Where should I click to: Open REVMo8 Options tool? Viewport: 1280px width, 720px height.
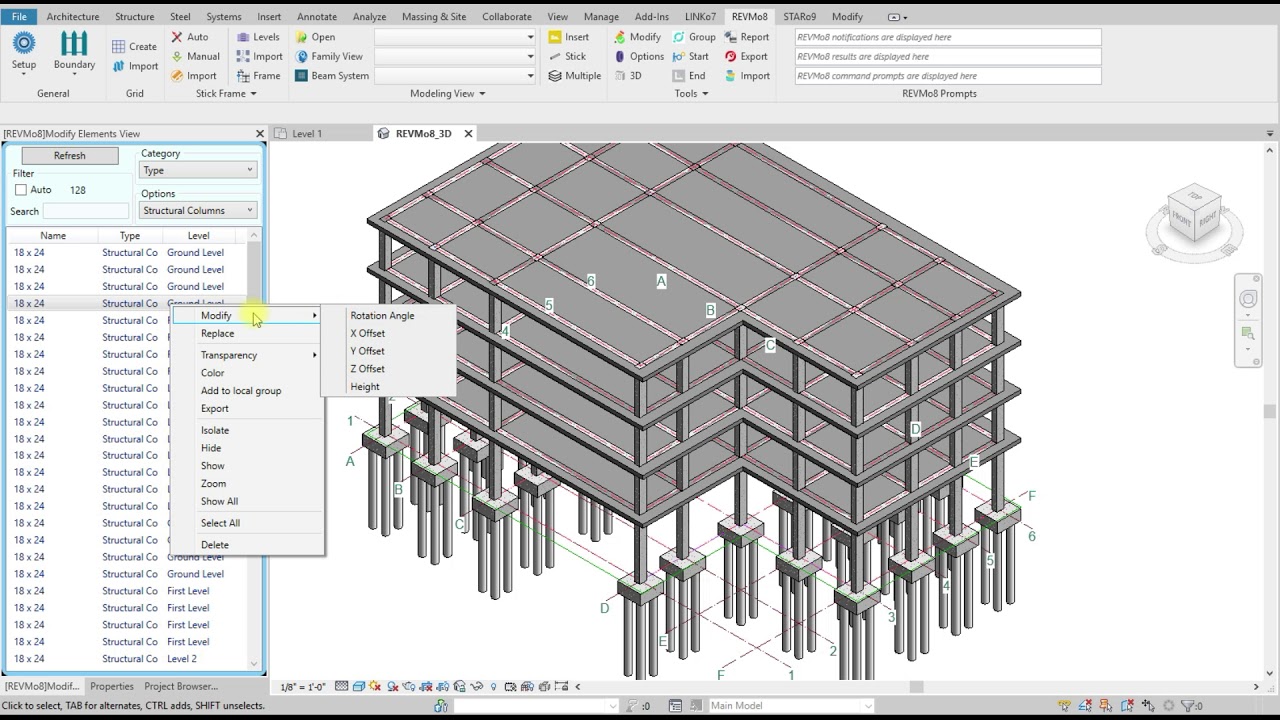638,56
